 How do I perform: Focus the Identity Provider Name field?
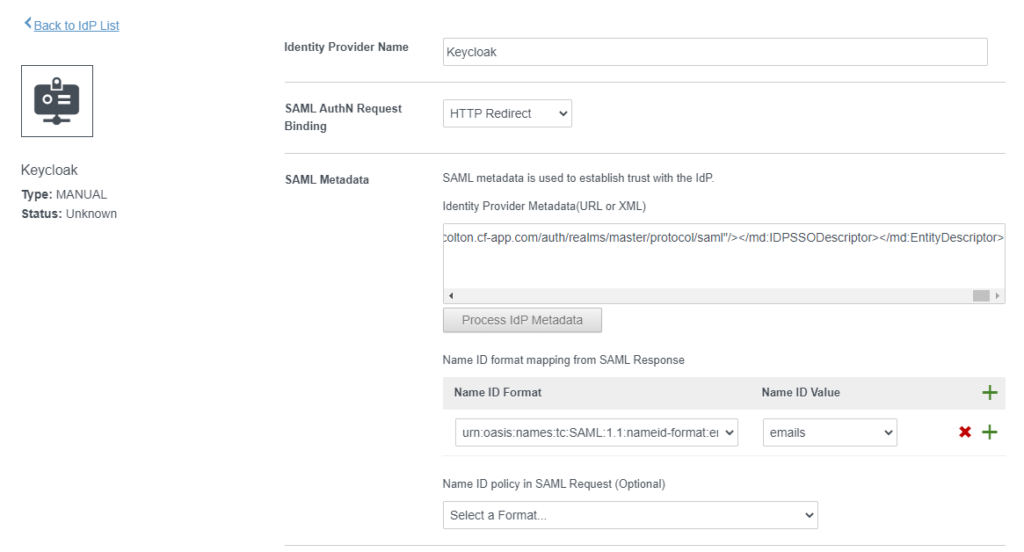click(714, 52)
